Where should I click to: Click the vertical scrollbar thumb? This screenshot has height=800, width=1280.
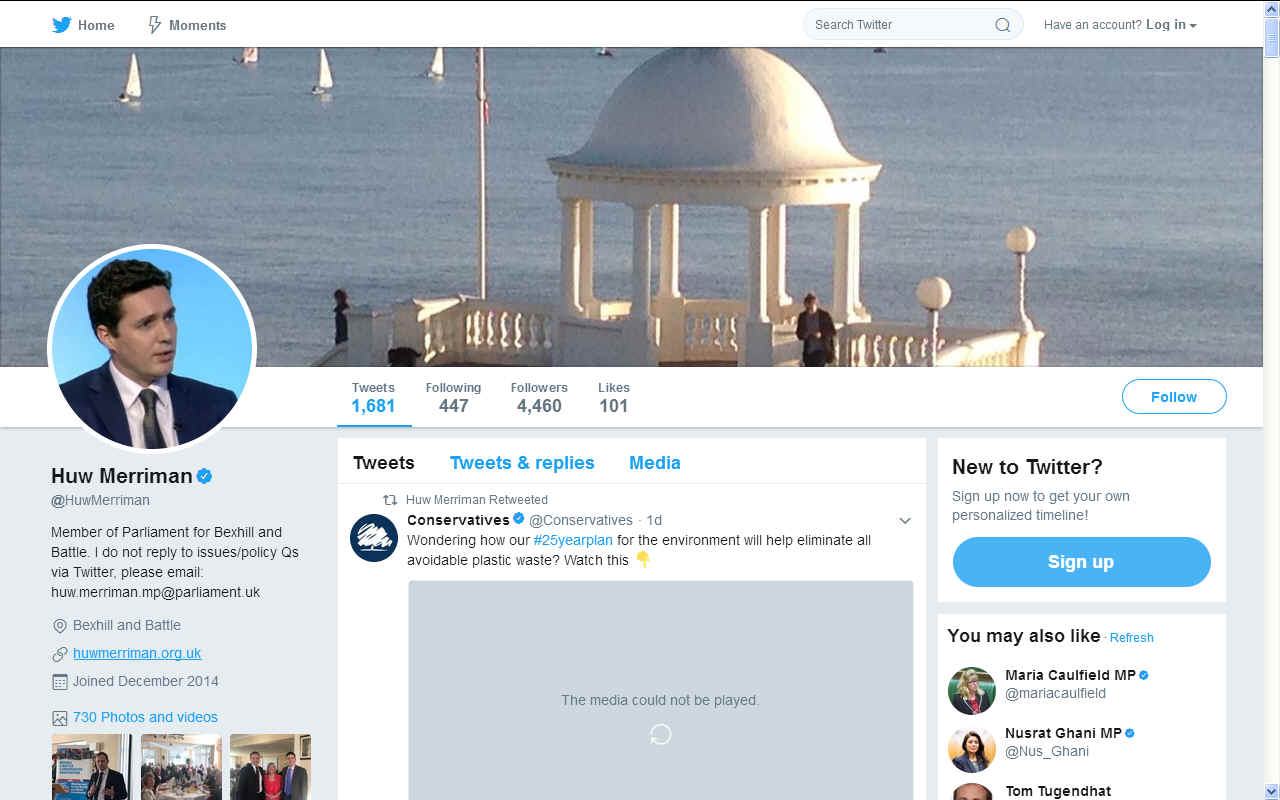1271,37
